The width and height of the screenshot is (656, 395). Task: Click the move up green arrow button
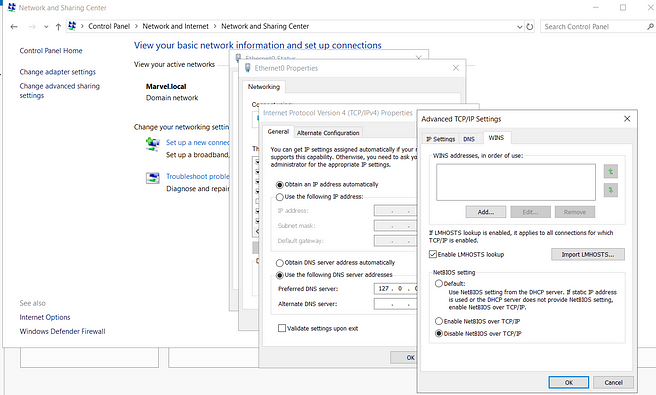pos(610,172)
